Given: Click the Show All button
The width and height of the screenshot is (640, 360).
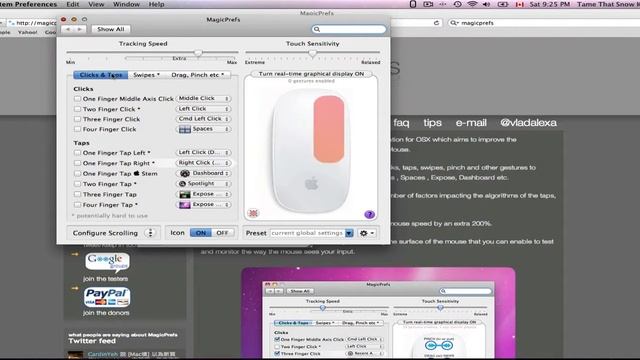Looking at the screenshot, I should coord(111,29).
